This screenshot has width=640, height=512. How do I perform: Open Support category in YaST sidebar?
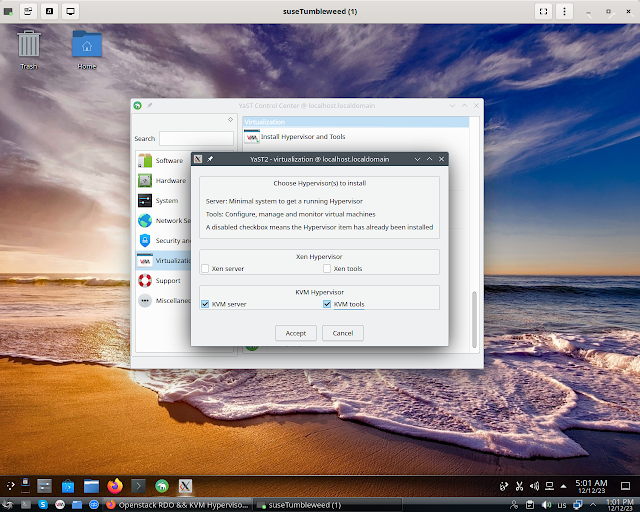[x=163, y=280]
